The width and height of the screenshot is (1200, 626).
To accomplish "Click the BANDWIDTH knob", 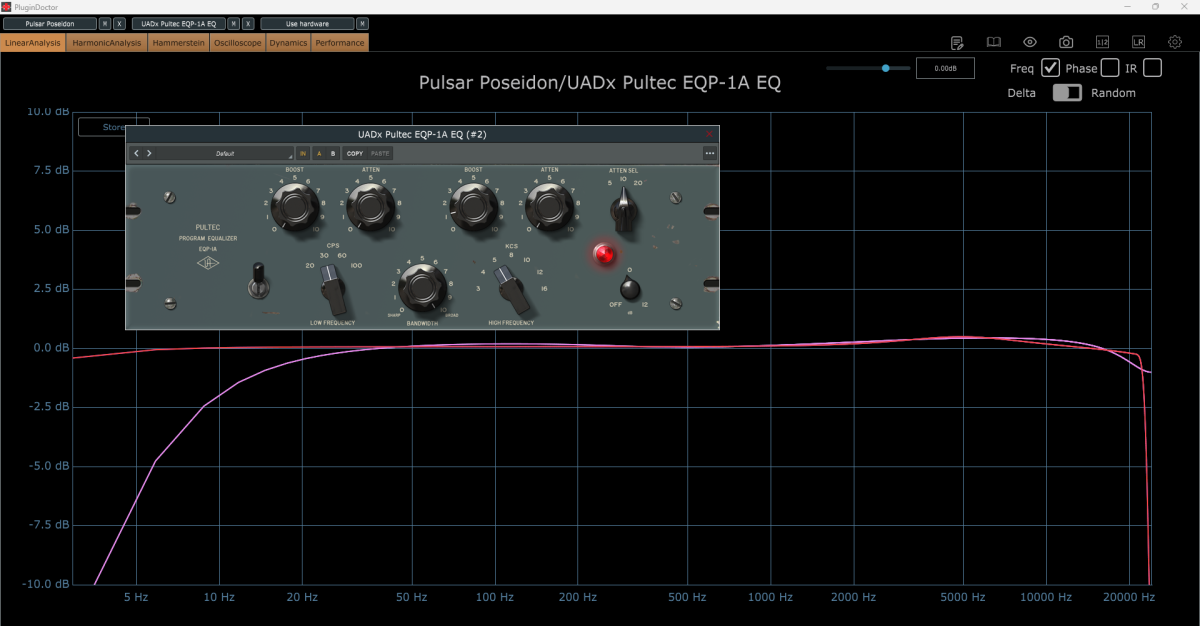I will (421, 287).
